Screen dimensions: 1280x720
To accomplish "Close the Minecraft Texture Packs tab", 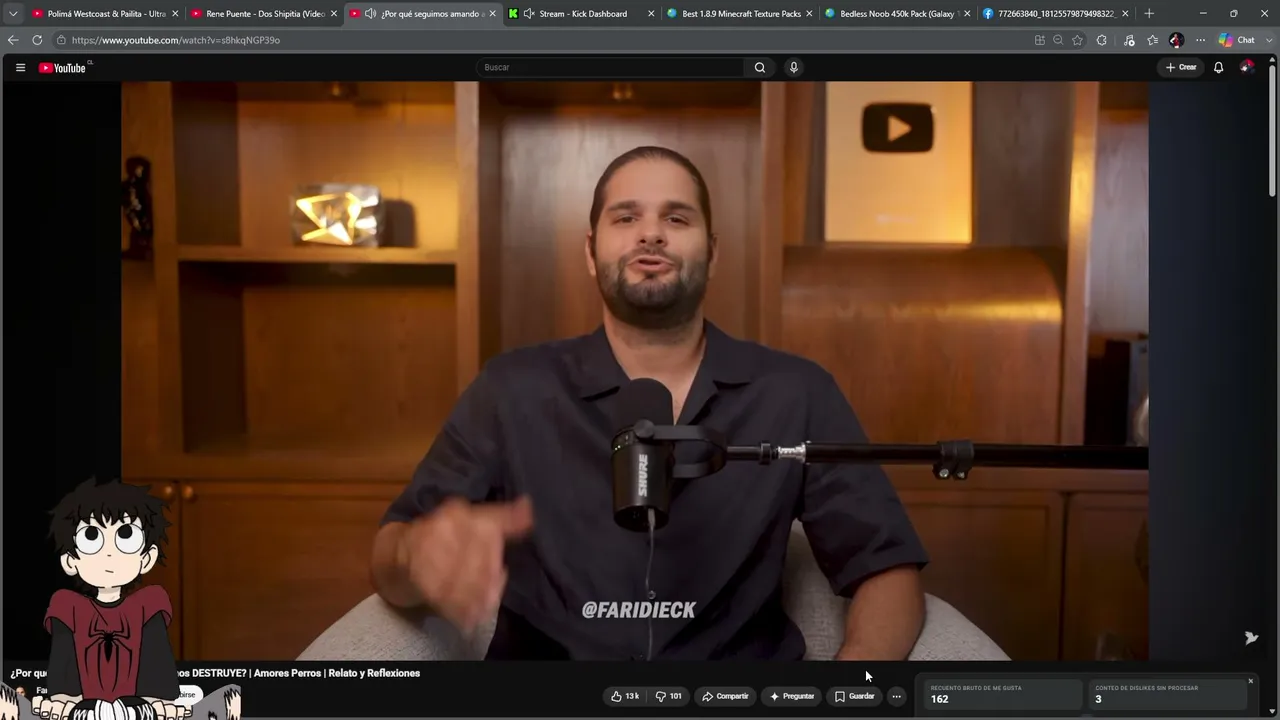I will [809, 14].
